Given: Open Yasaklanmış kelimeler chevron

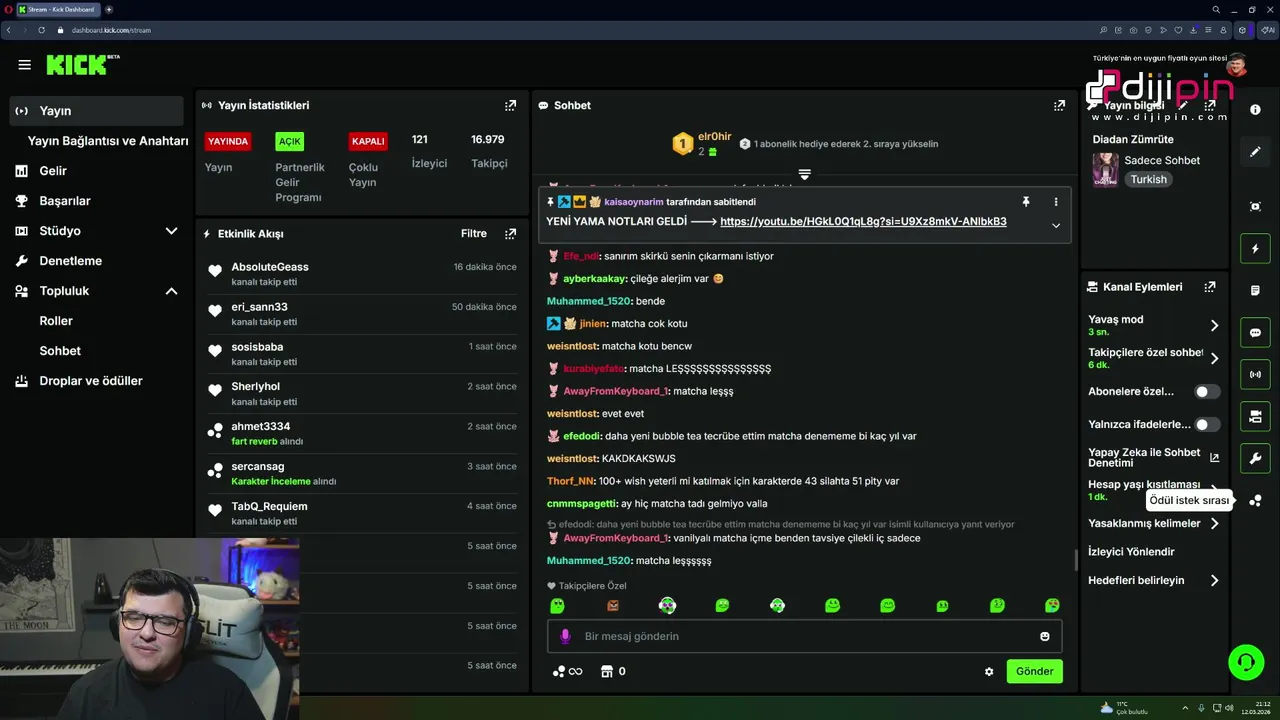Looking at the screenshot, I should coord(1214,523).
